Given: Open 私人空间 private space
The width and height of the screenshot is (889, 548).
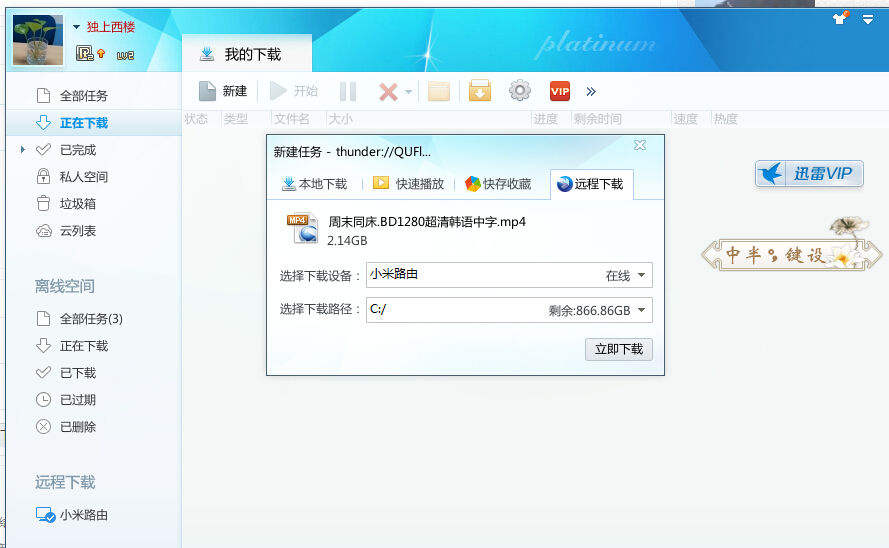Looking at the screenshot, I should [x=83, y=177].
